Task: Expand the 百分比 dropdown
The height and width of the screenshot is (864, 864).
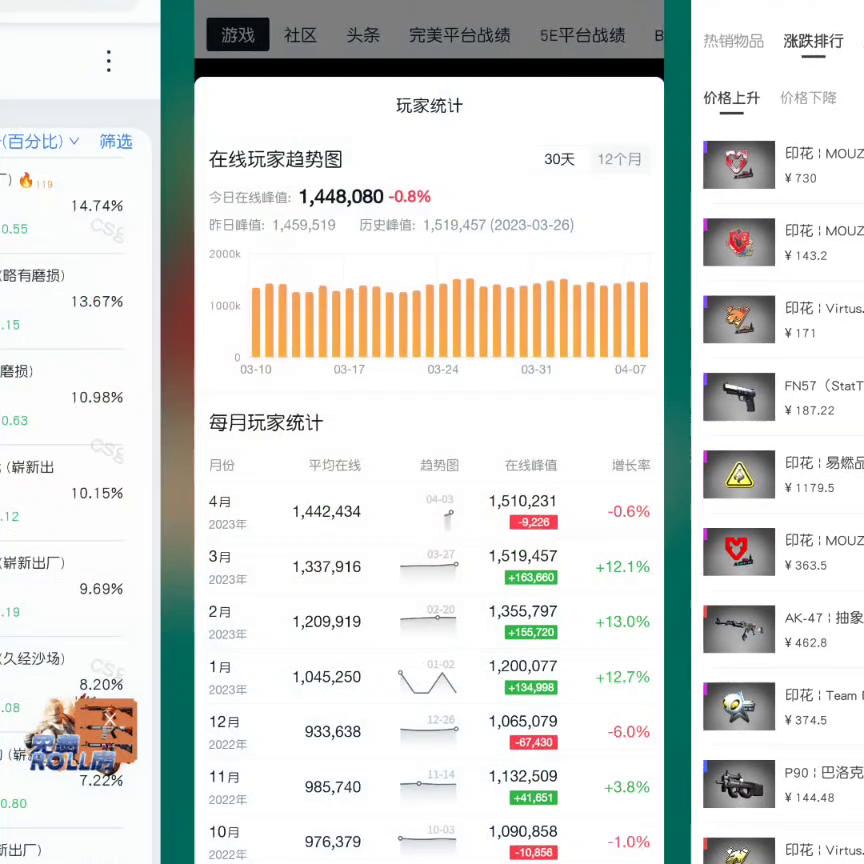Action: point(38,142)
